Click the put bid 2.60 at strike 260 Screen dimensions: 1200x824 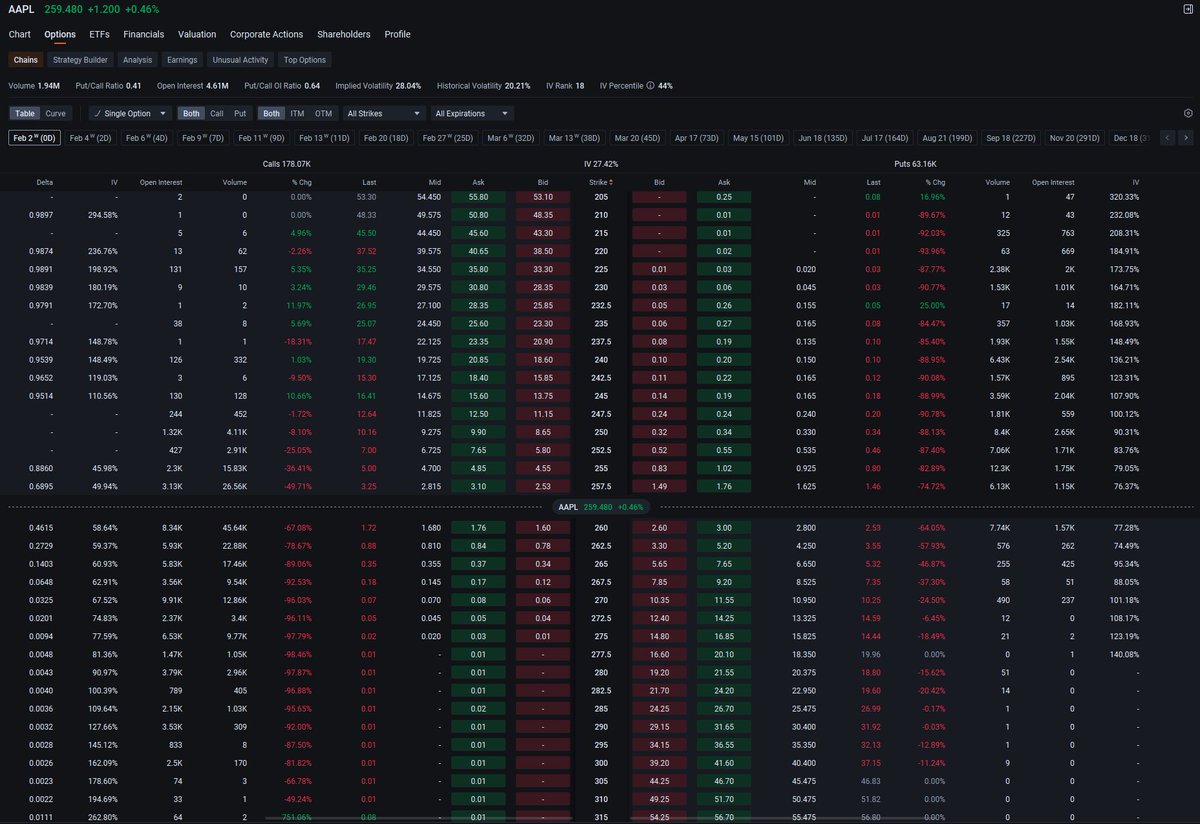click(x=660, y=527)
